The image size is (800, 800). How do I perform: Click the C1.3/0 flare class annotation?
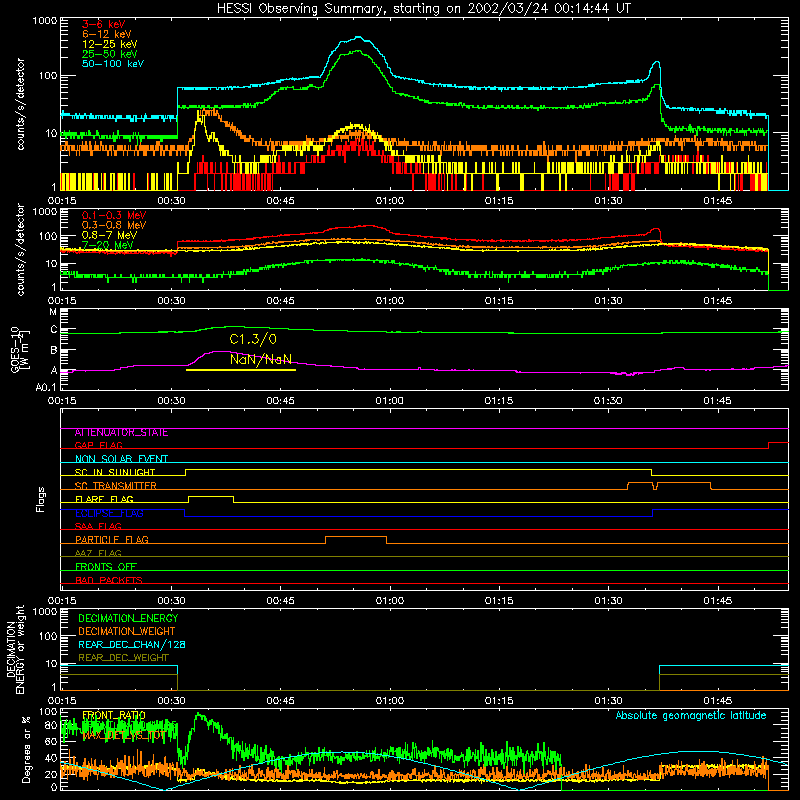click(x=253, y=339)
